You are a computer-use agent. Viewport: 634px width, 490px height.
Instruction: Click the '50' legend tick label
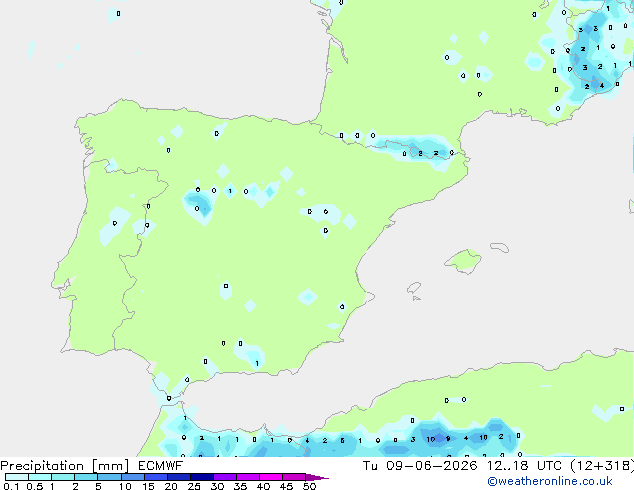(x=309, y=486)
